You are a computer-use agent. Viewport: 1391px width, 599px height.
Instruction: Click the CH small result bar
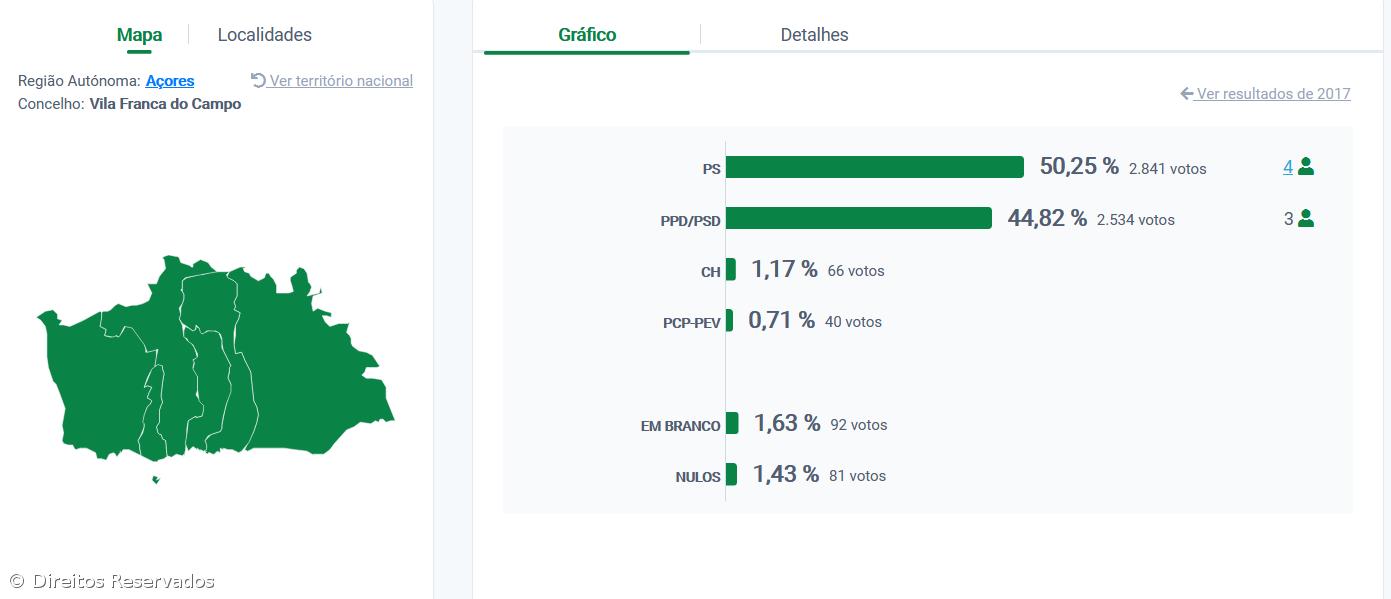[731, 270]
